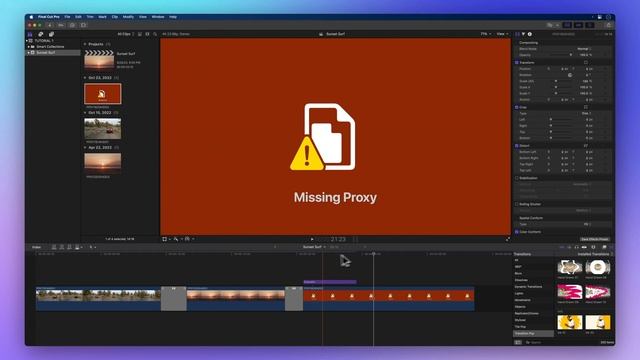Open the Help menu
This screenshot has width=640, height=360.
(x=173, y=17)
